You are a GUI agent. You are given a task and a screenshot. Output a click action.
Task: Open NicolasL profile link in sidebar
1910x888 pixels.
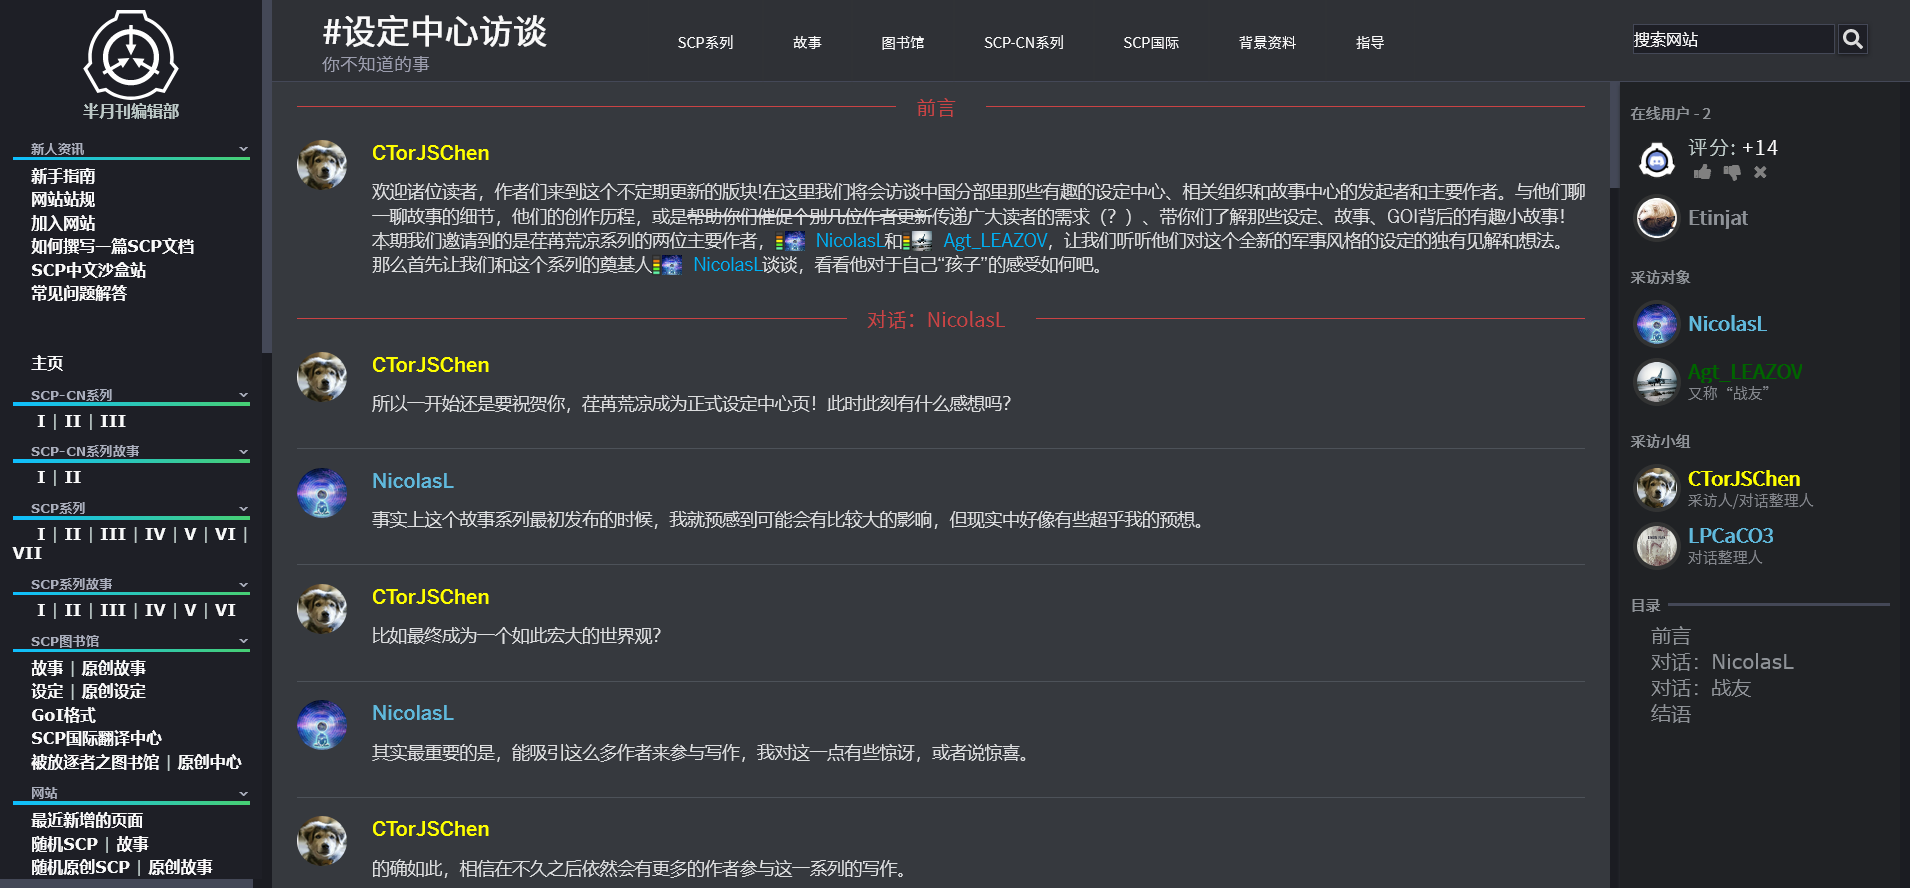pos(1727,324)
